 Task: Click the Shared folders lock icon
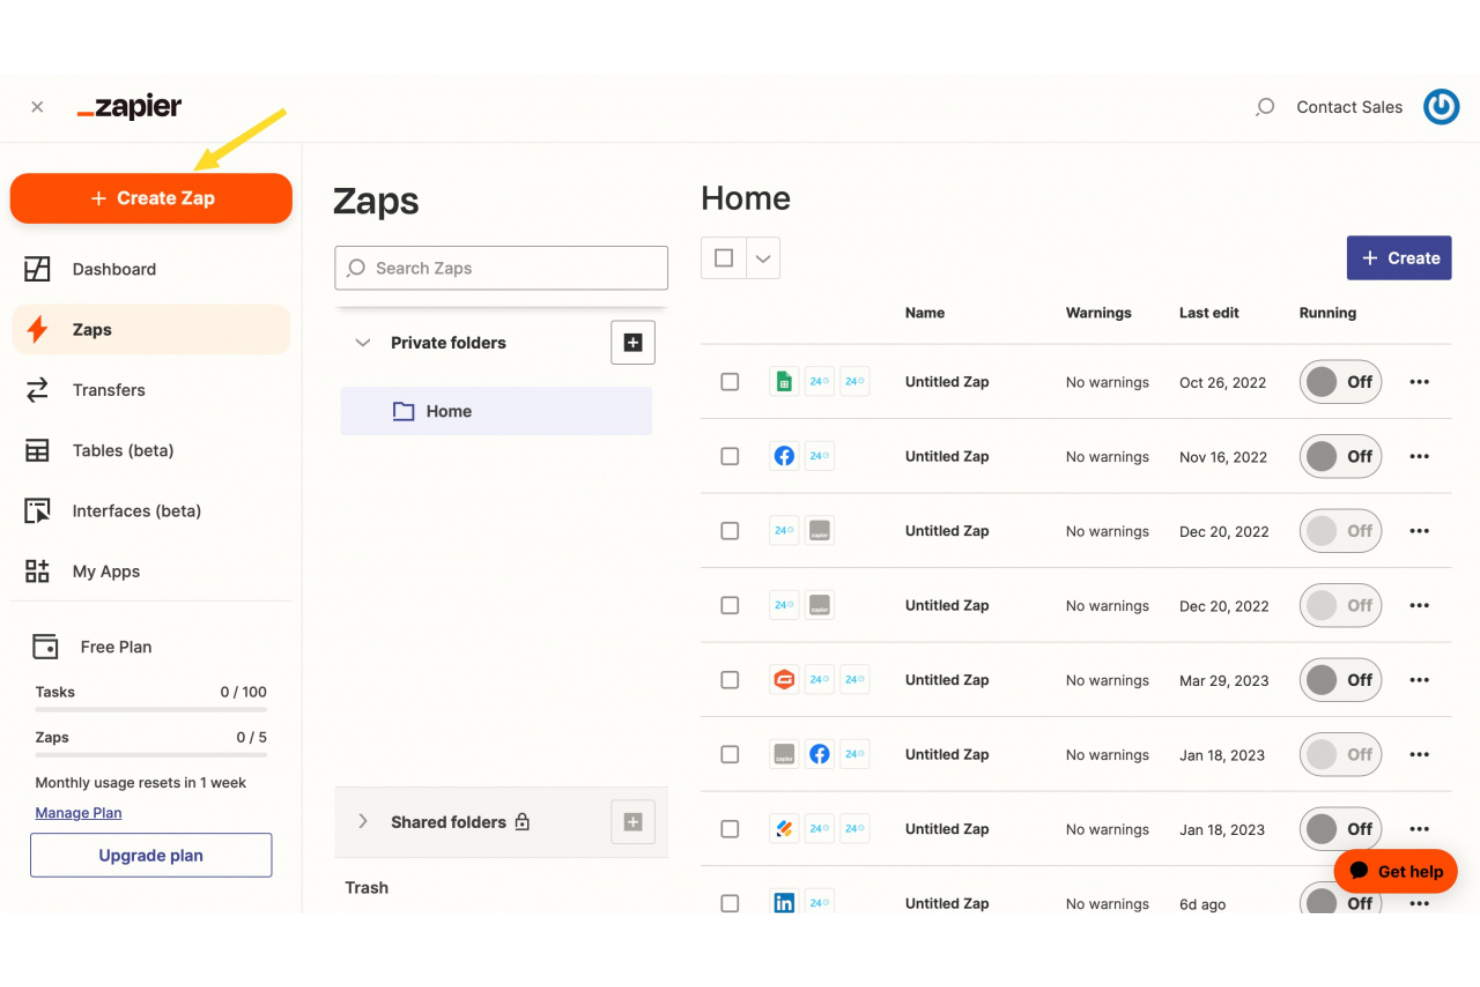[522, 821]
